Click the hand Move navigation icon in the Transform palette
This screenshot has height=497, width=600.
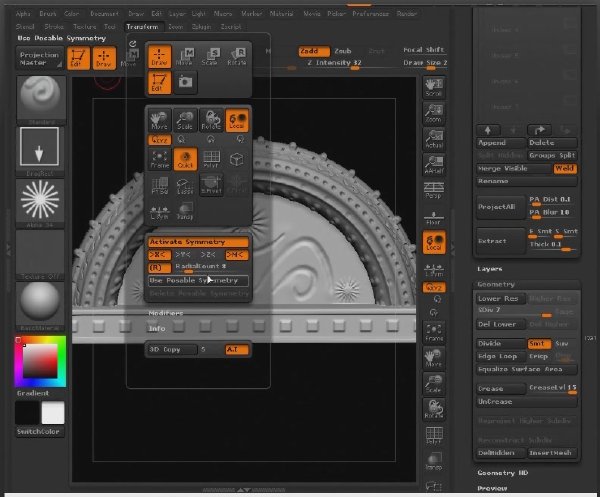click(x=159, y=121)
